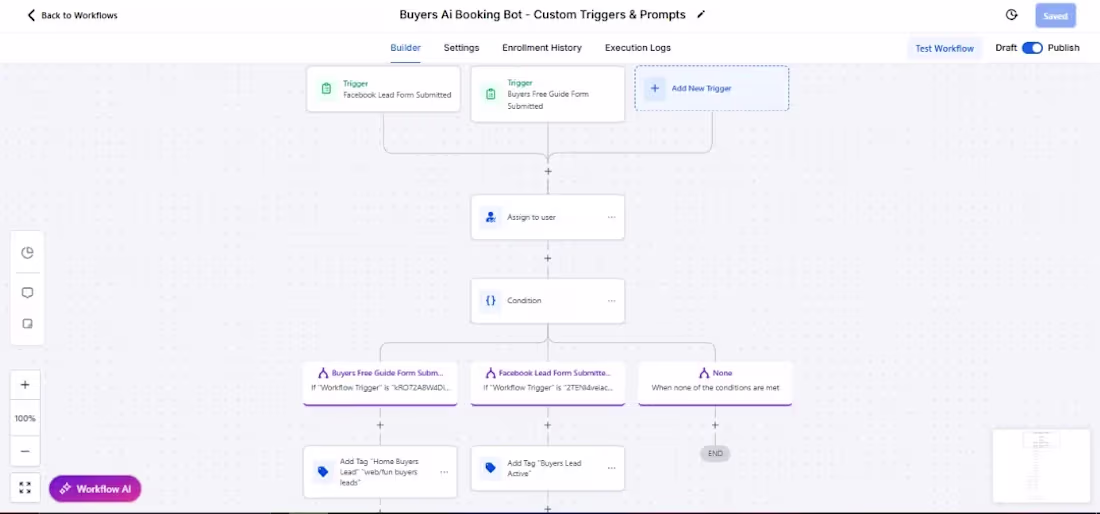Add a step above Assign to user
The image size is (1100, 514).
(548, 171)
